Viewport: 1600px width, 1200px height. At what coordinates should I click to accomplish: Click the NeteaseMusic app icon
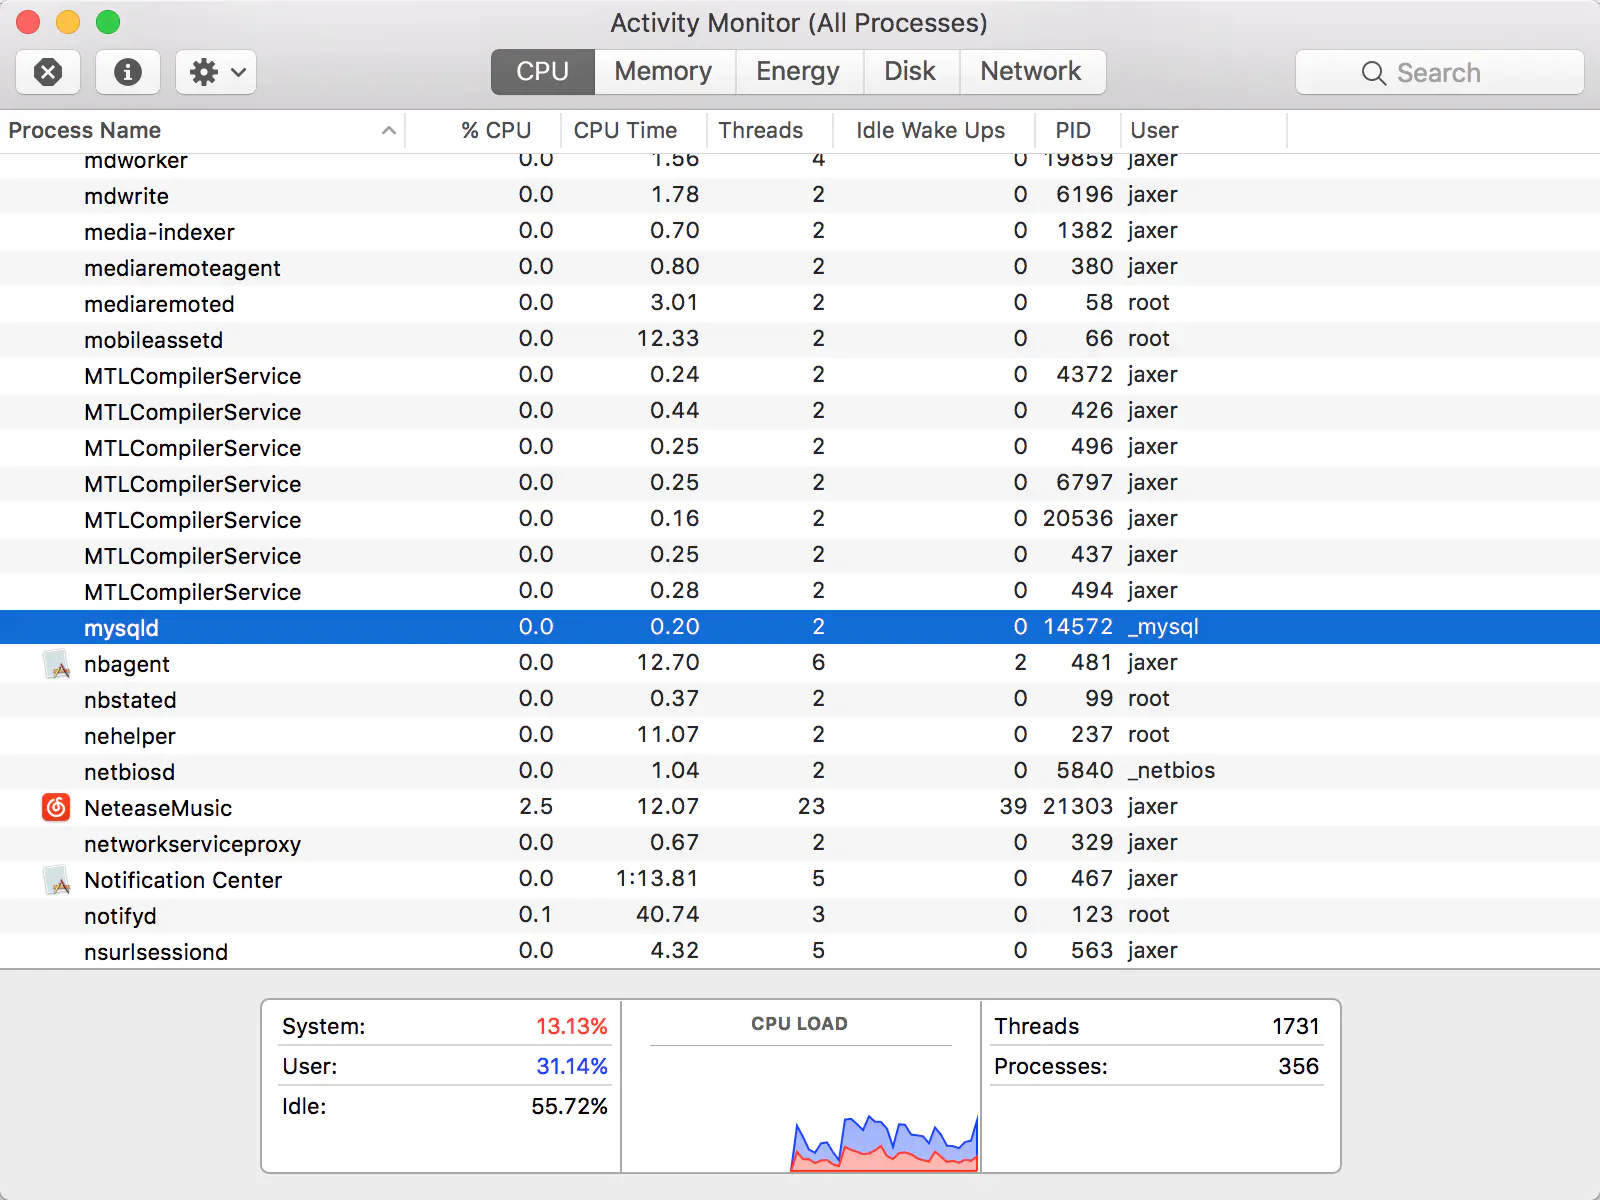click(x=56, y=807)
